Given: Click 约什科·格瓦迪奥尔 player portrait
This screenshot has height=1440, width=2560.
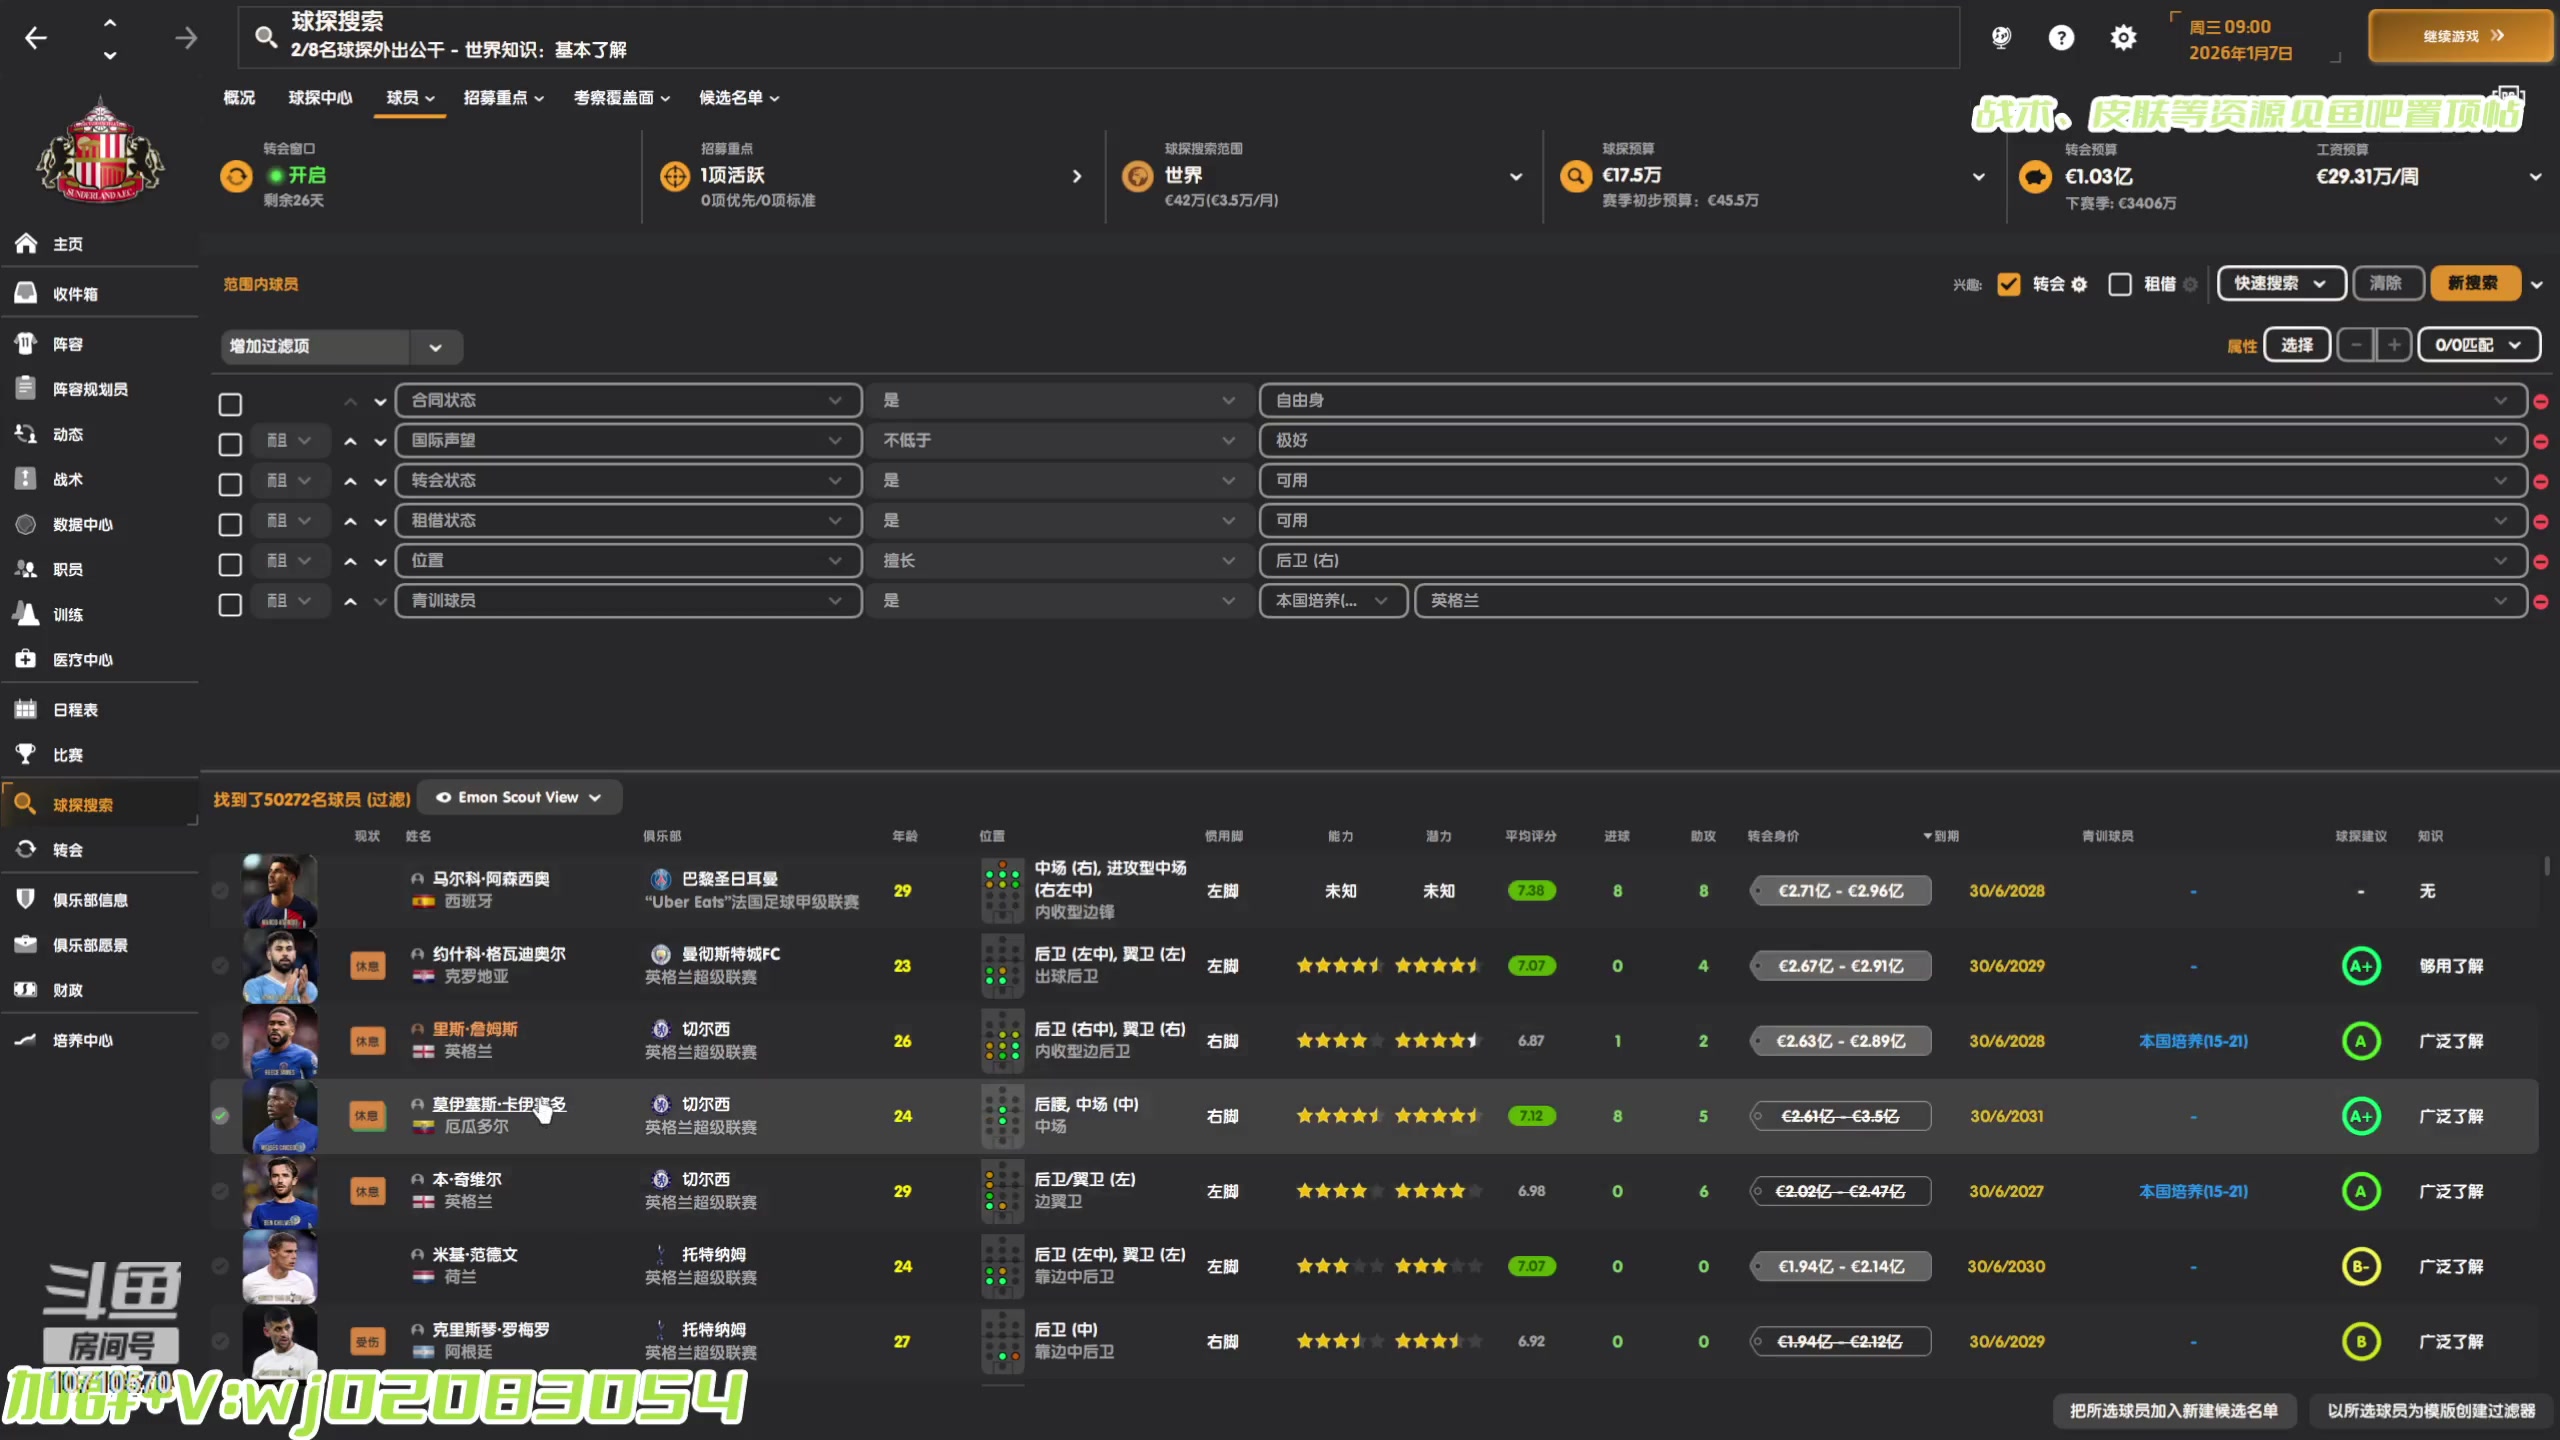Looking at the screenshot, I should click(280, 966).
